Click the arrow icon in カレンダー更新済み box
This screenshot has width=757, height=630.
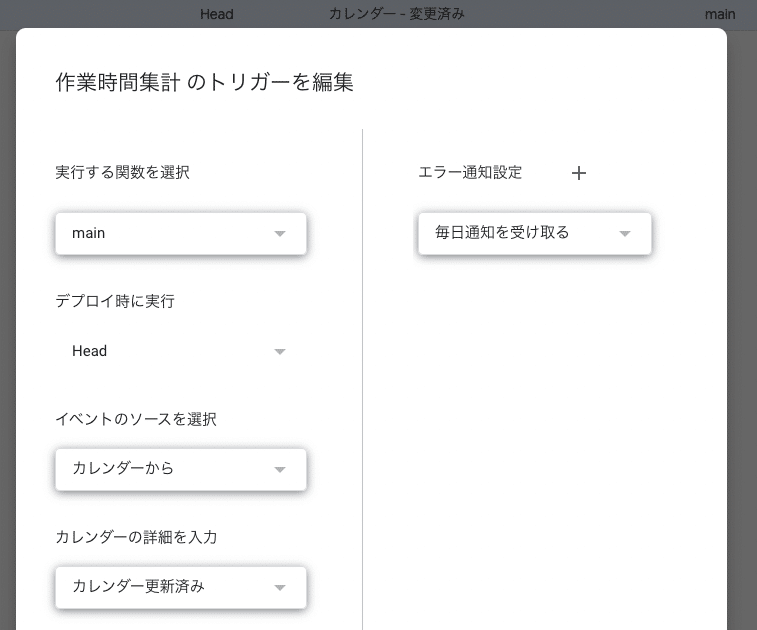(280, 588)
